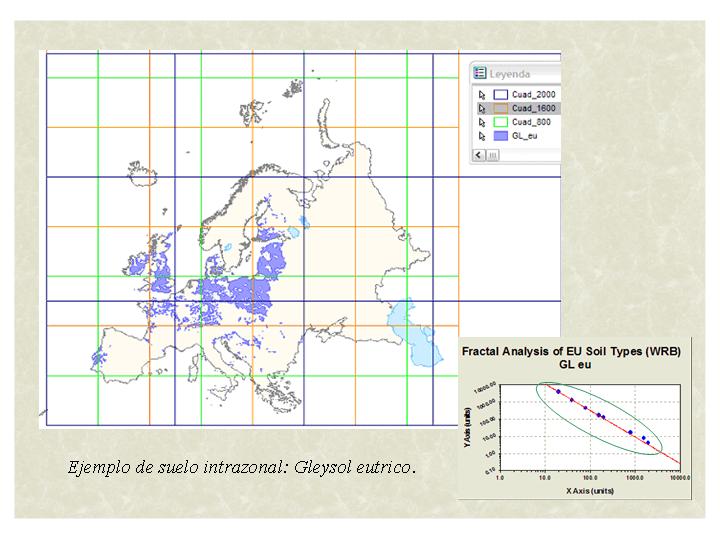
Task: Select the Cuad_800 layer name
Action: tap(529, 121)
